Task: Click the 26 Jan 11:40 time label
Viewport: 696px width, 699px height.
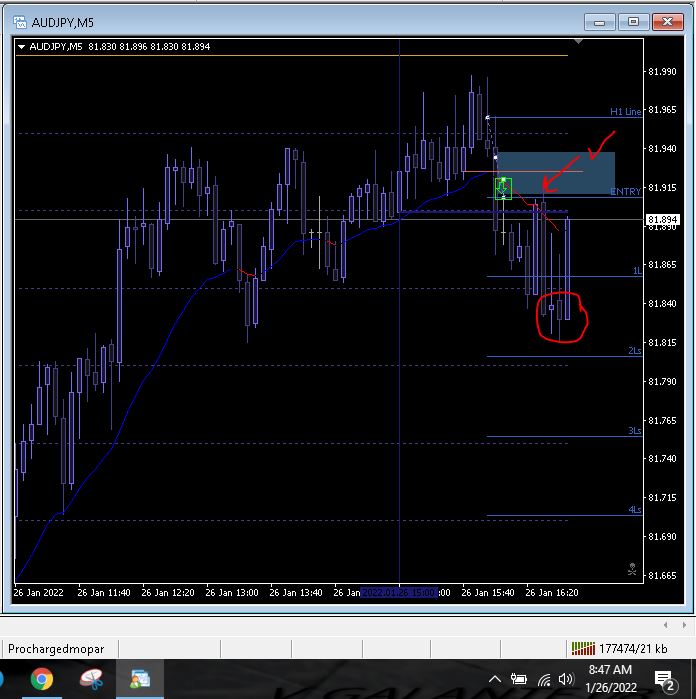Action: tap(104, 592)
